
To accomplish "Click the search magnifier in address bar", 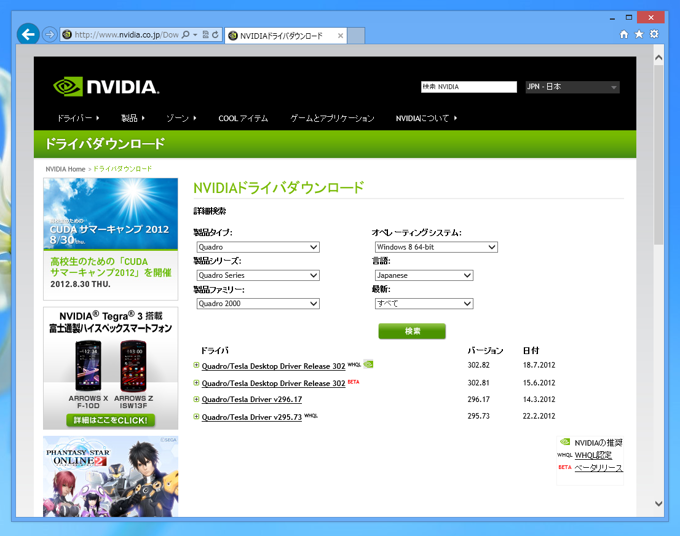I will click(x=186, y=35).
